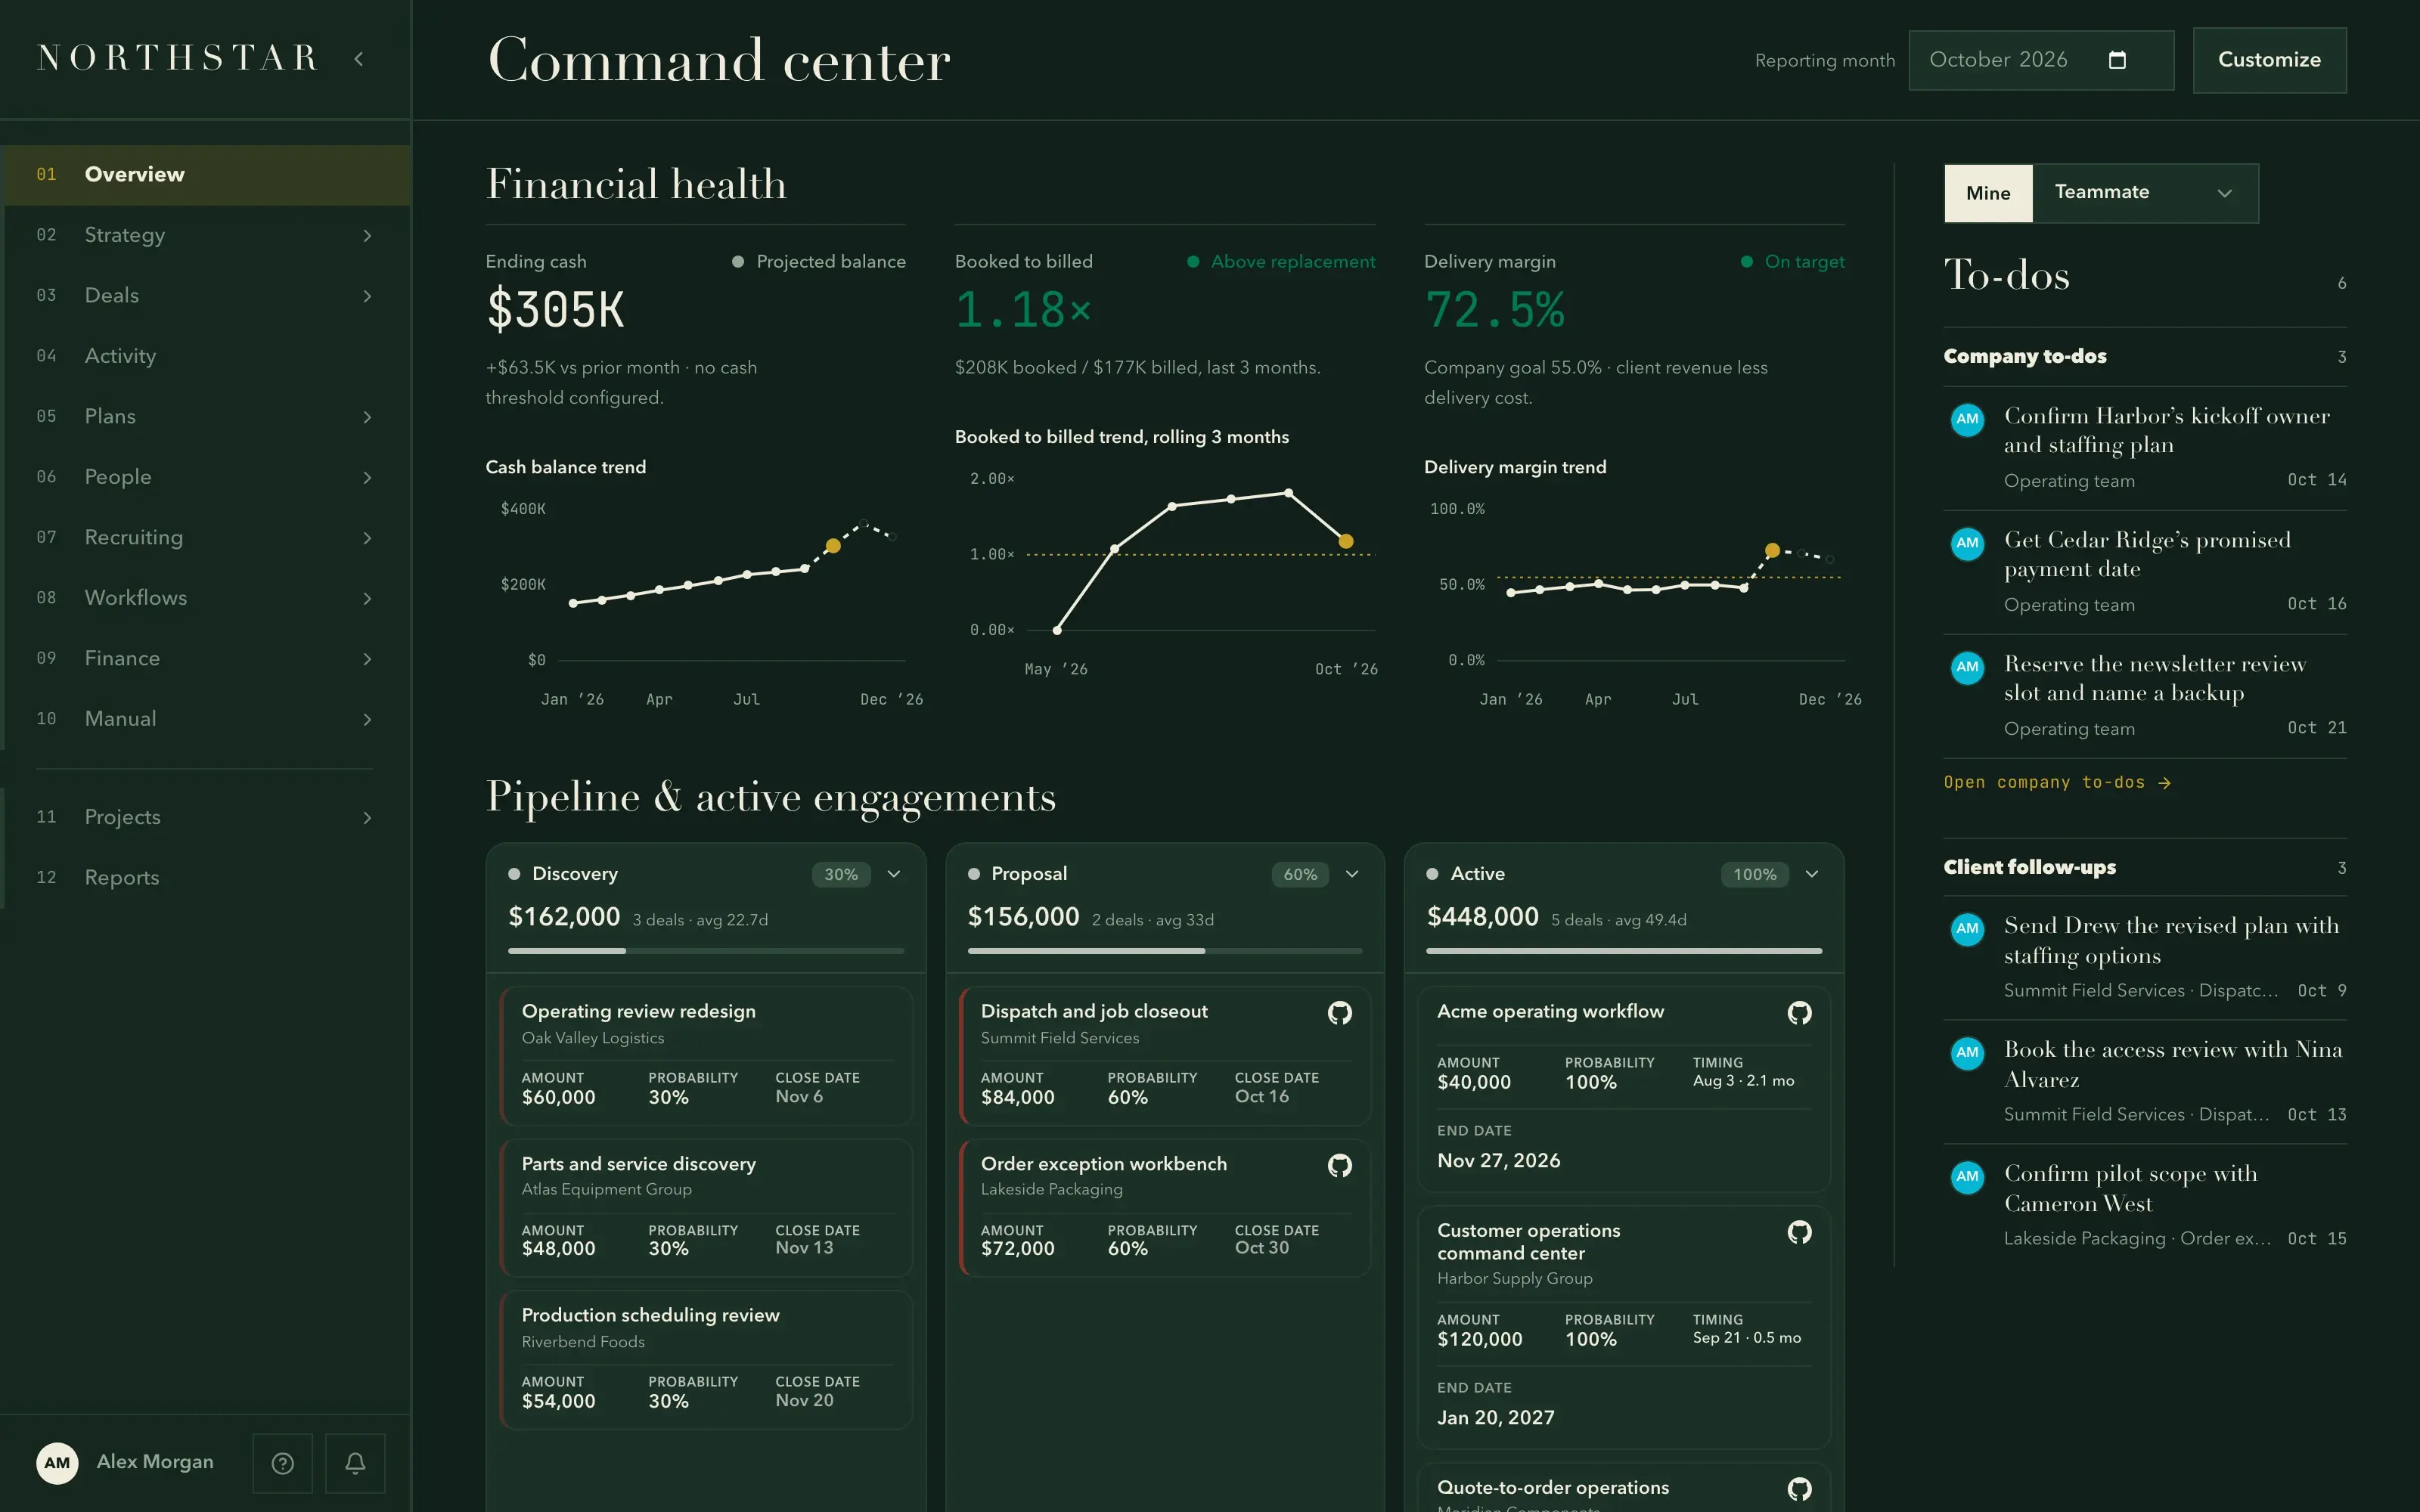This screenshot has height=1512, width=2420.
Task: Click the AM avatar beside Send Drew the revised plan
Action: tap(1967, 928)
